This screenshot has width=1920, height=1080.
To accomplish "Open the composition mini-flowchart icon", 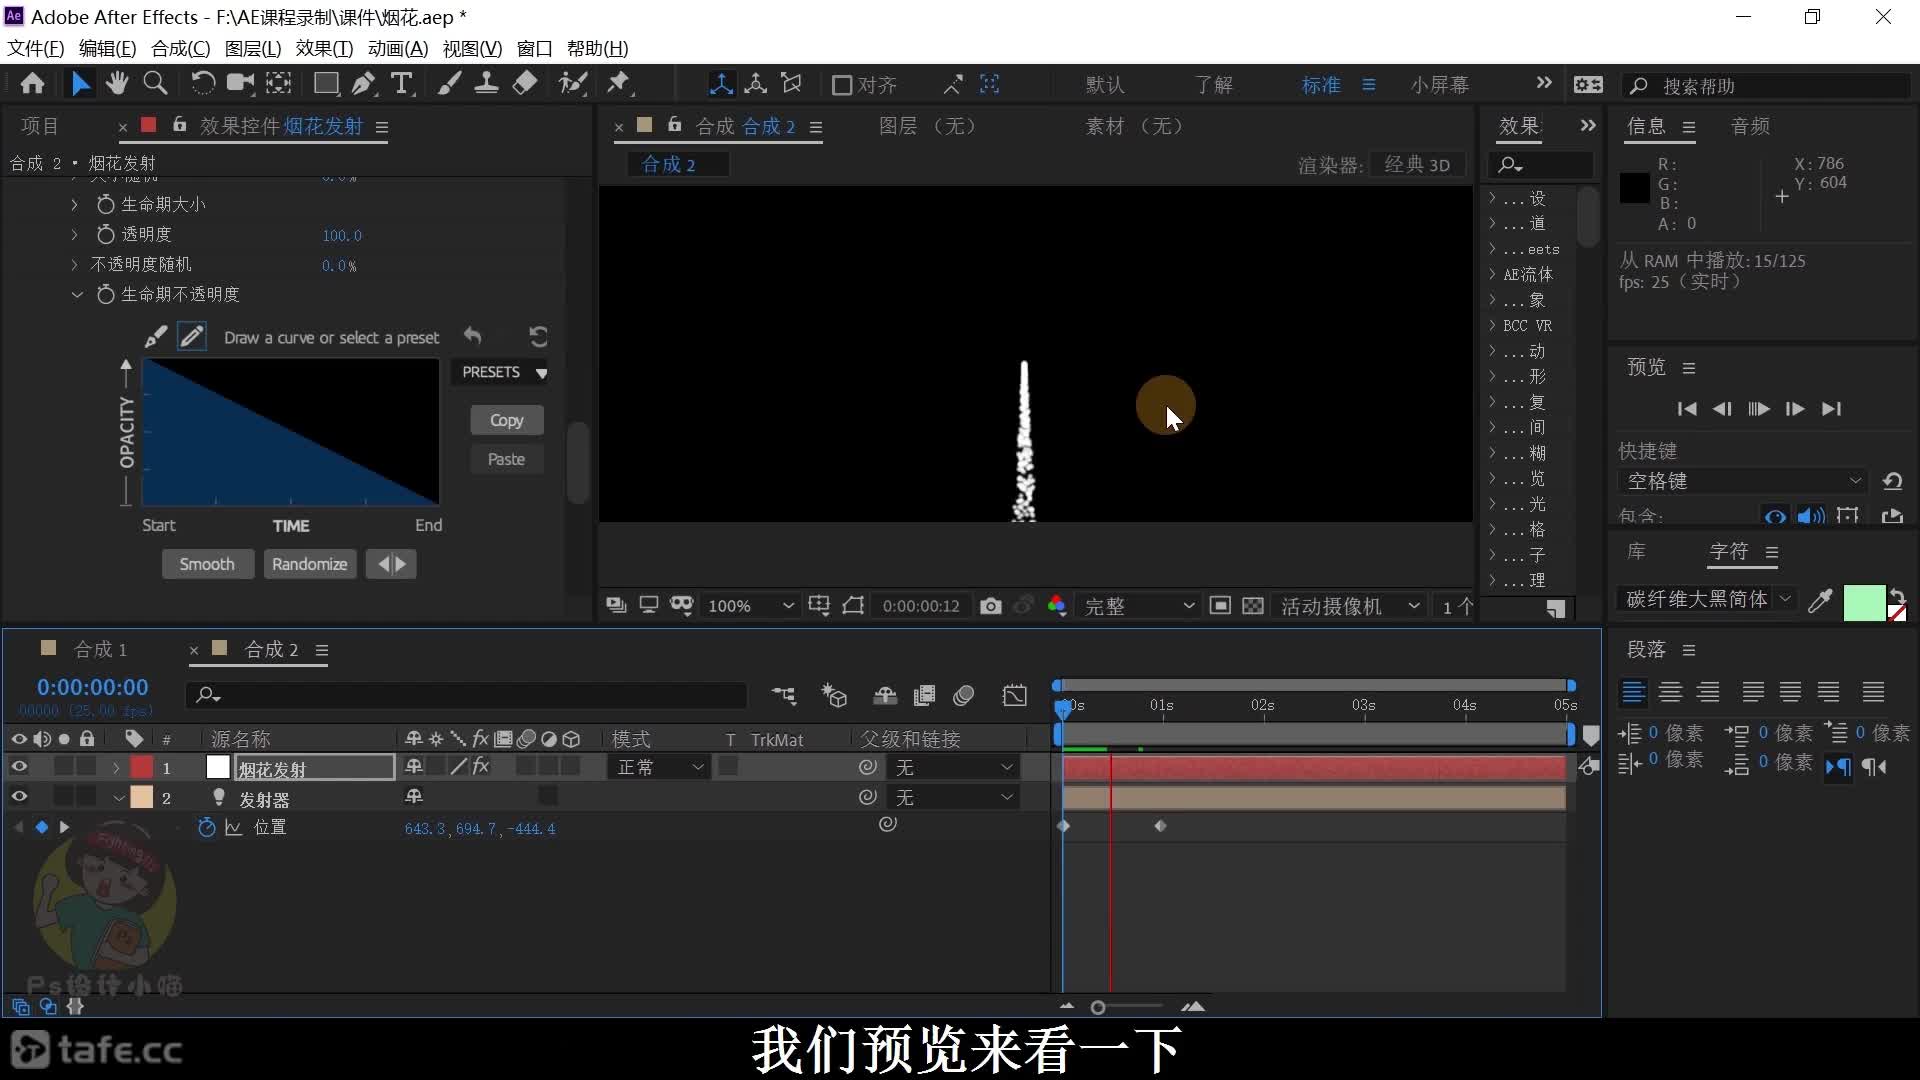I will [x=784, y=695].
